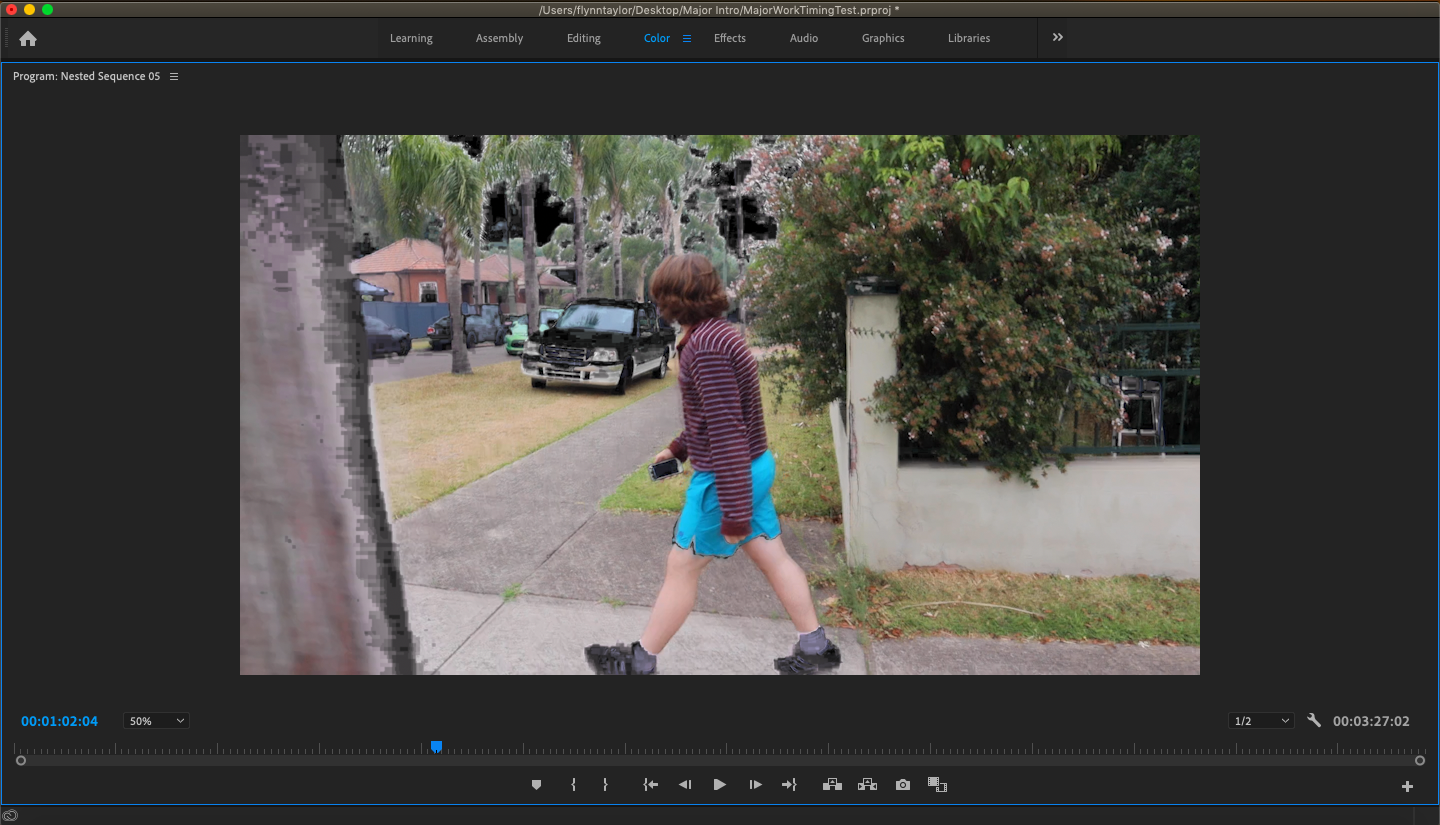Export the current frame with the camera icon
Screen dimensions: 1440x825
[x=902, y=784]
